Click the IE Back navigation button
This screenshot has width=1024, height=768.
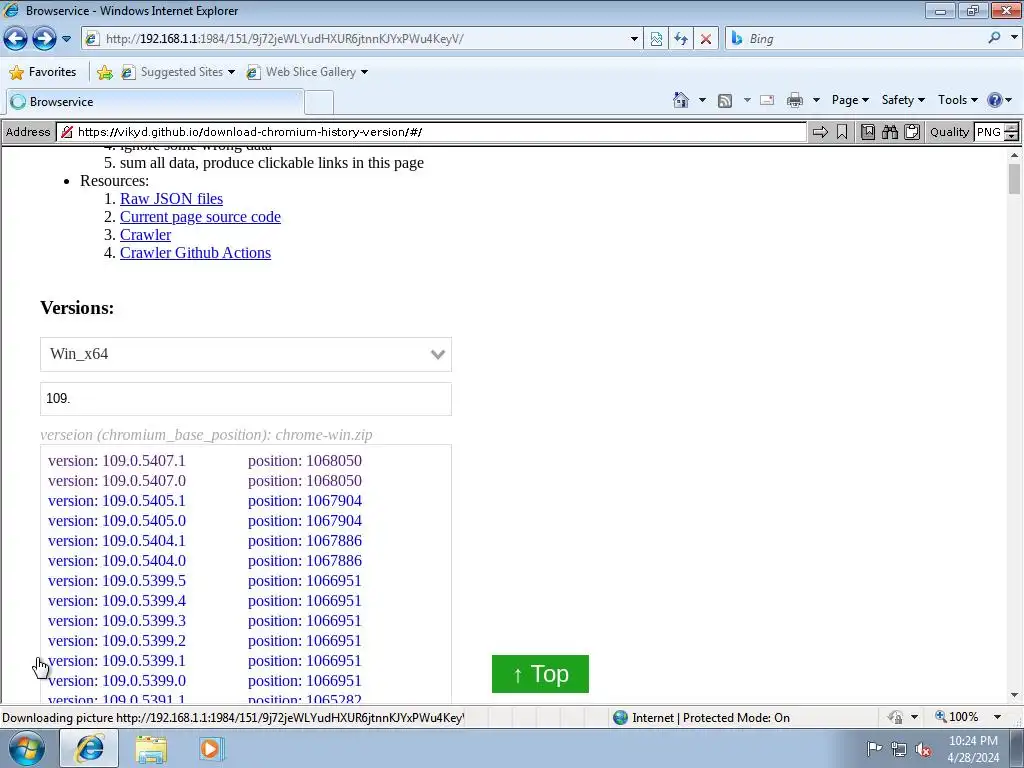coord(16,39)
